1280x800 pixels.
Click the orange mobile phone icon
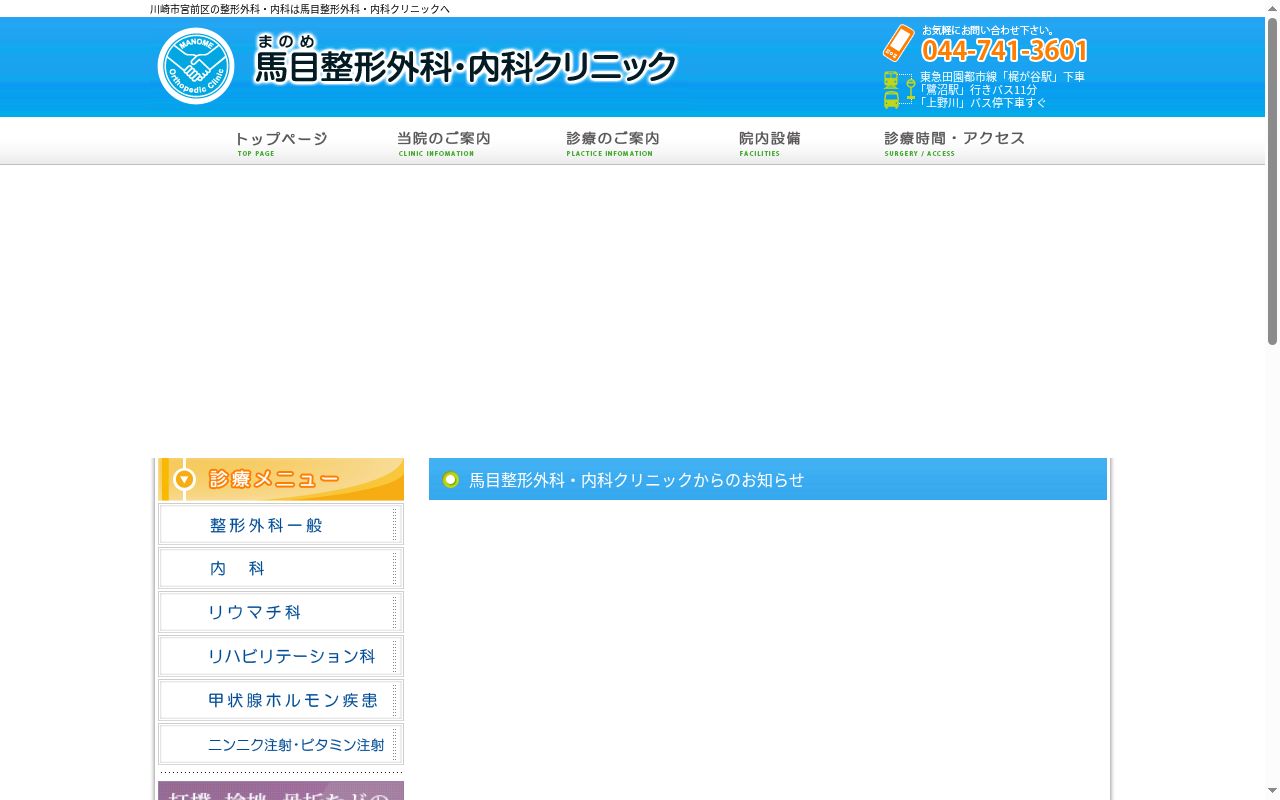click(x=899, y=43)
